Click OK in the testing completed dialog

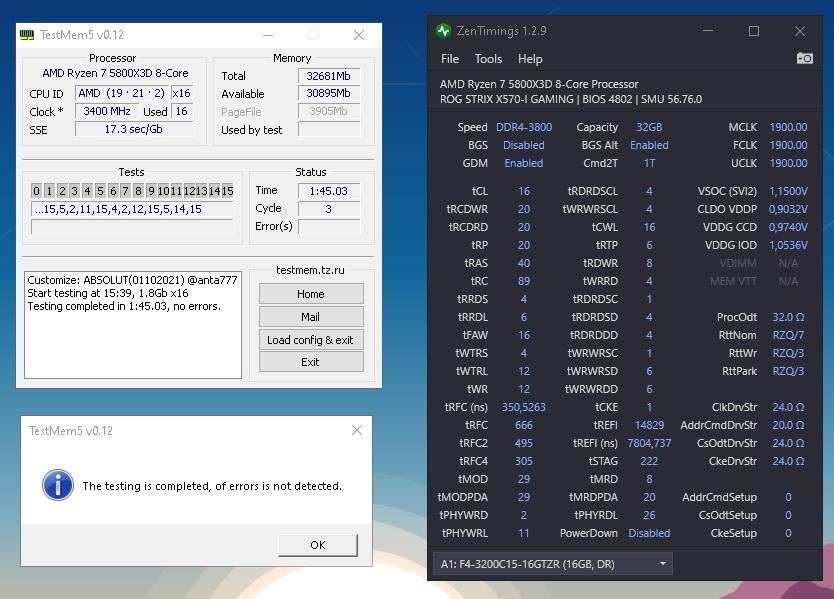pos(318,545)
